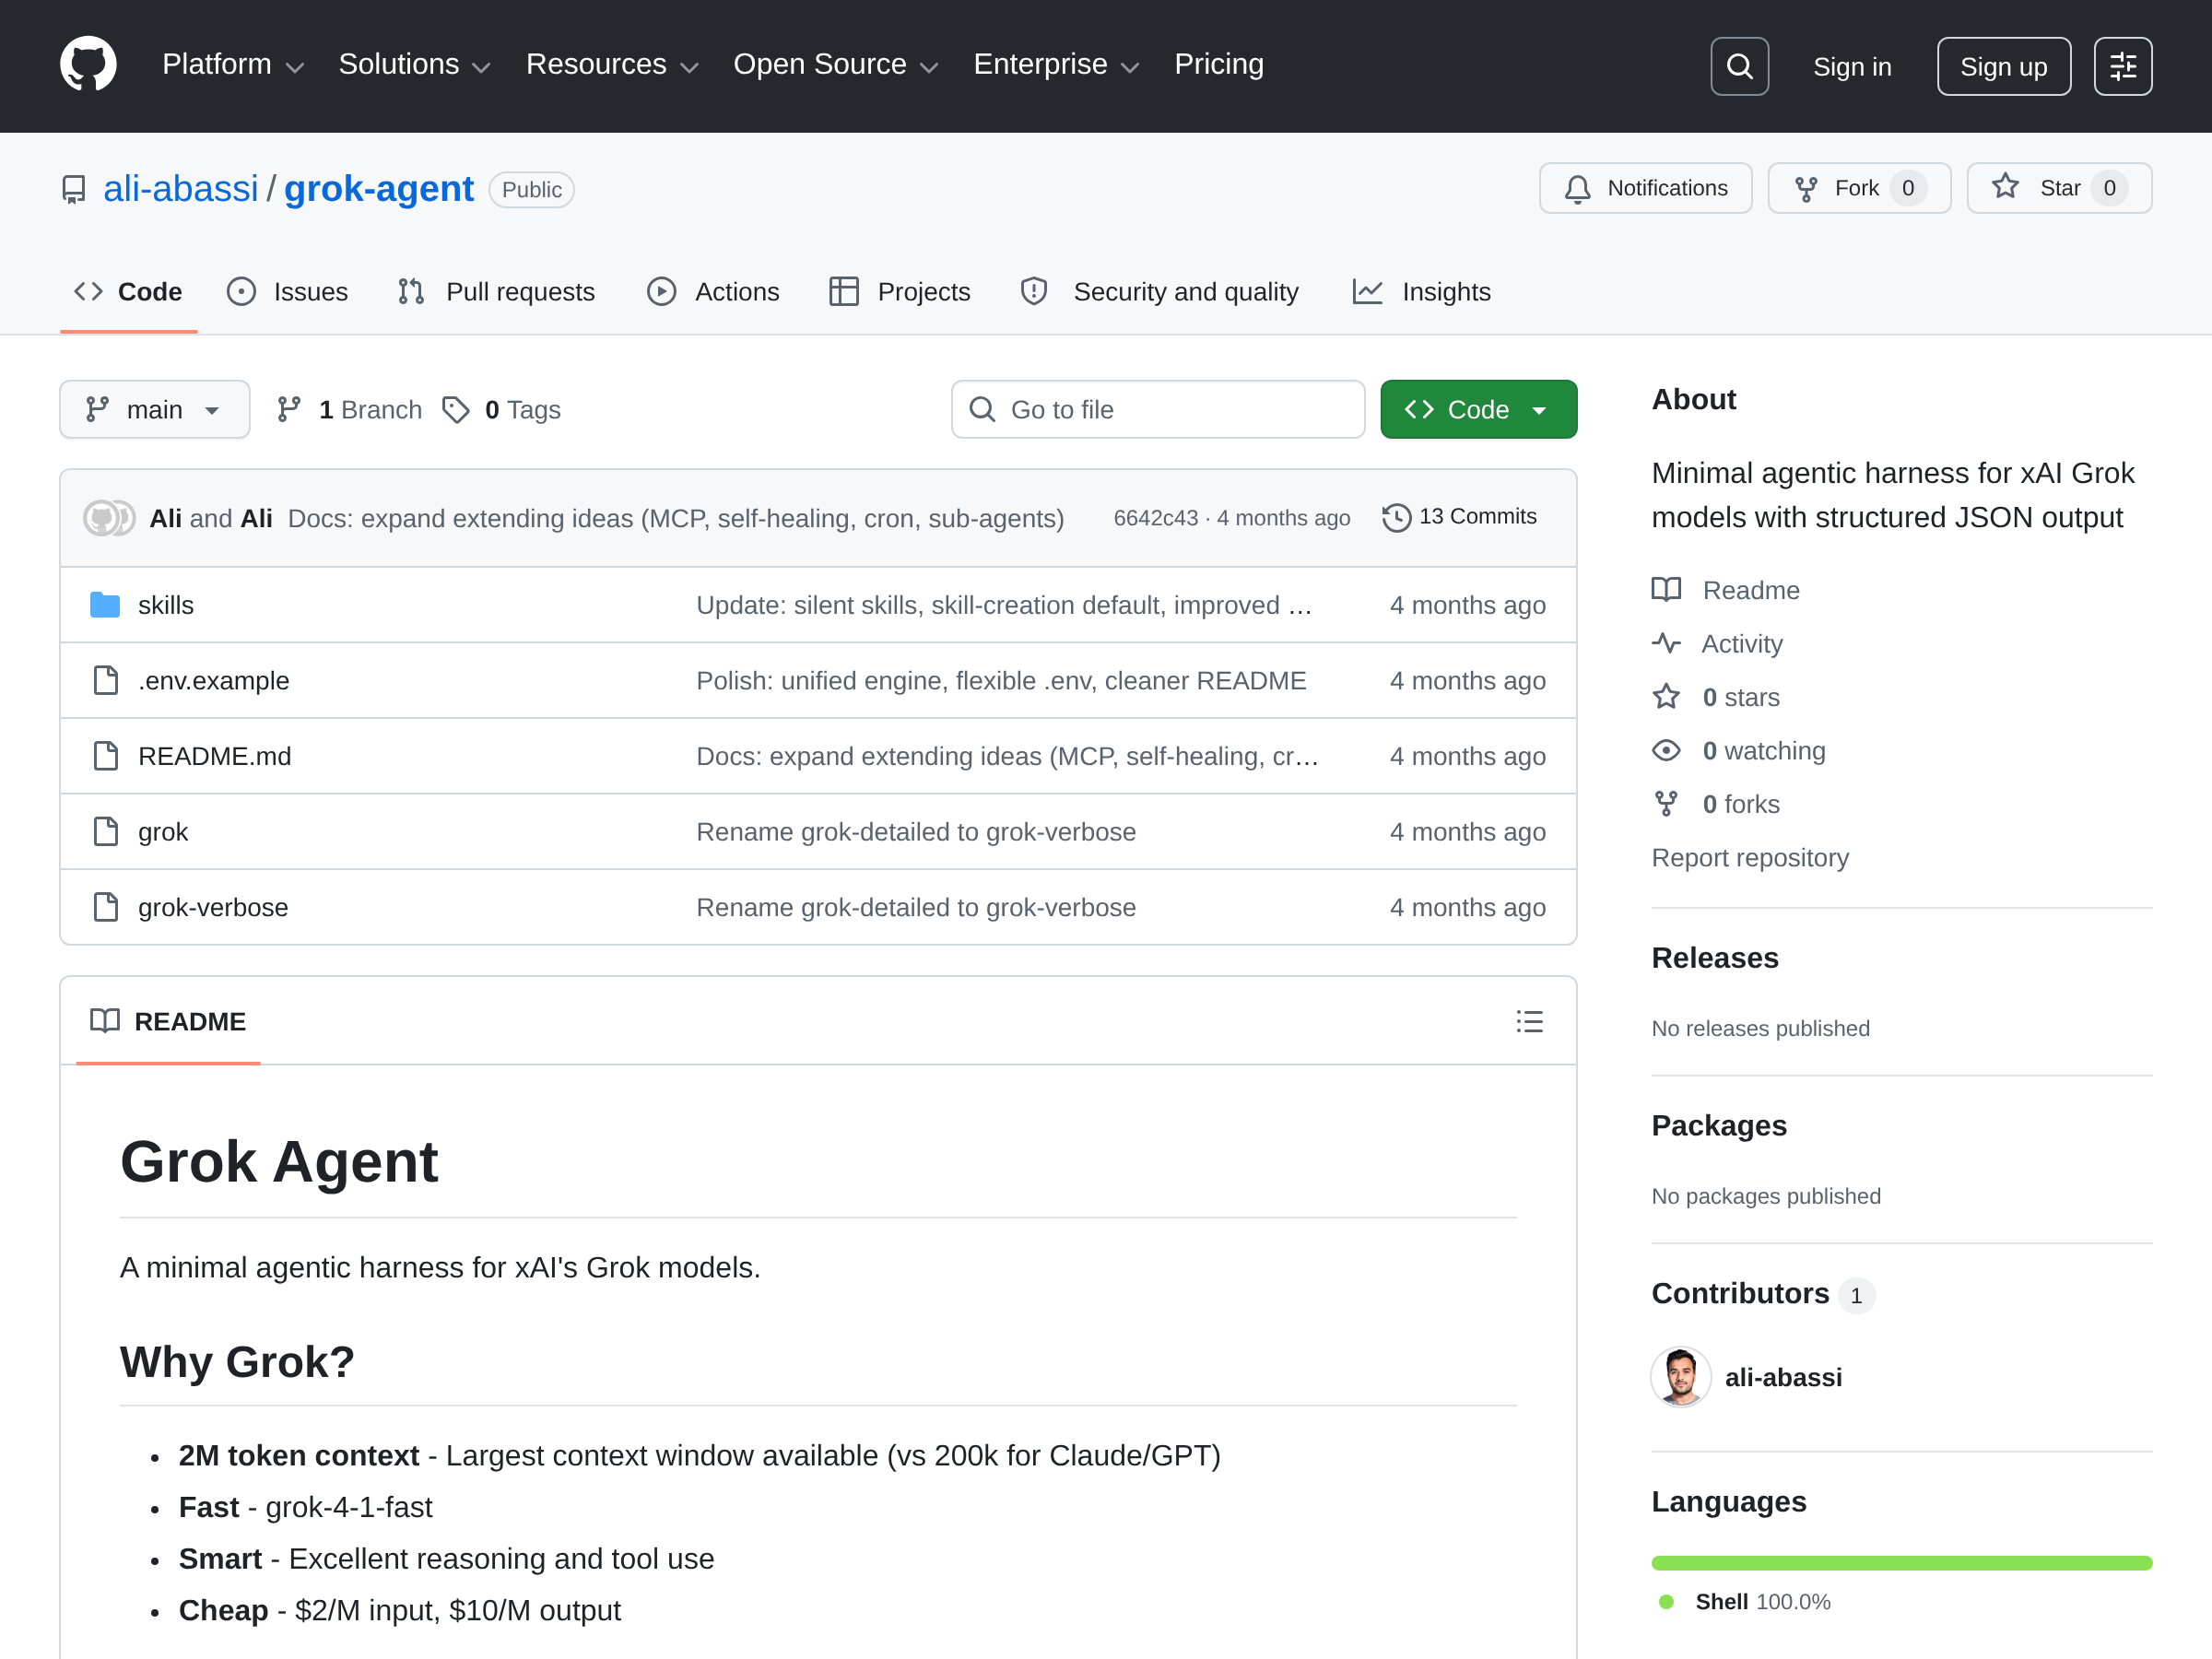The image size is (2212, 1659).
Task: Click the book icon on README tab
Action: 105,1021
